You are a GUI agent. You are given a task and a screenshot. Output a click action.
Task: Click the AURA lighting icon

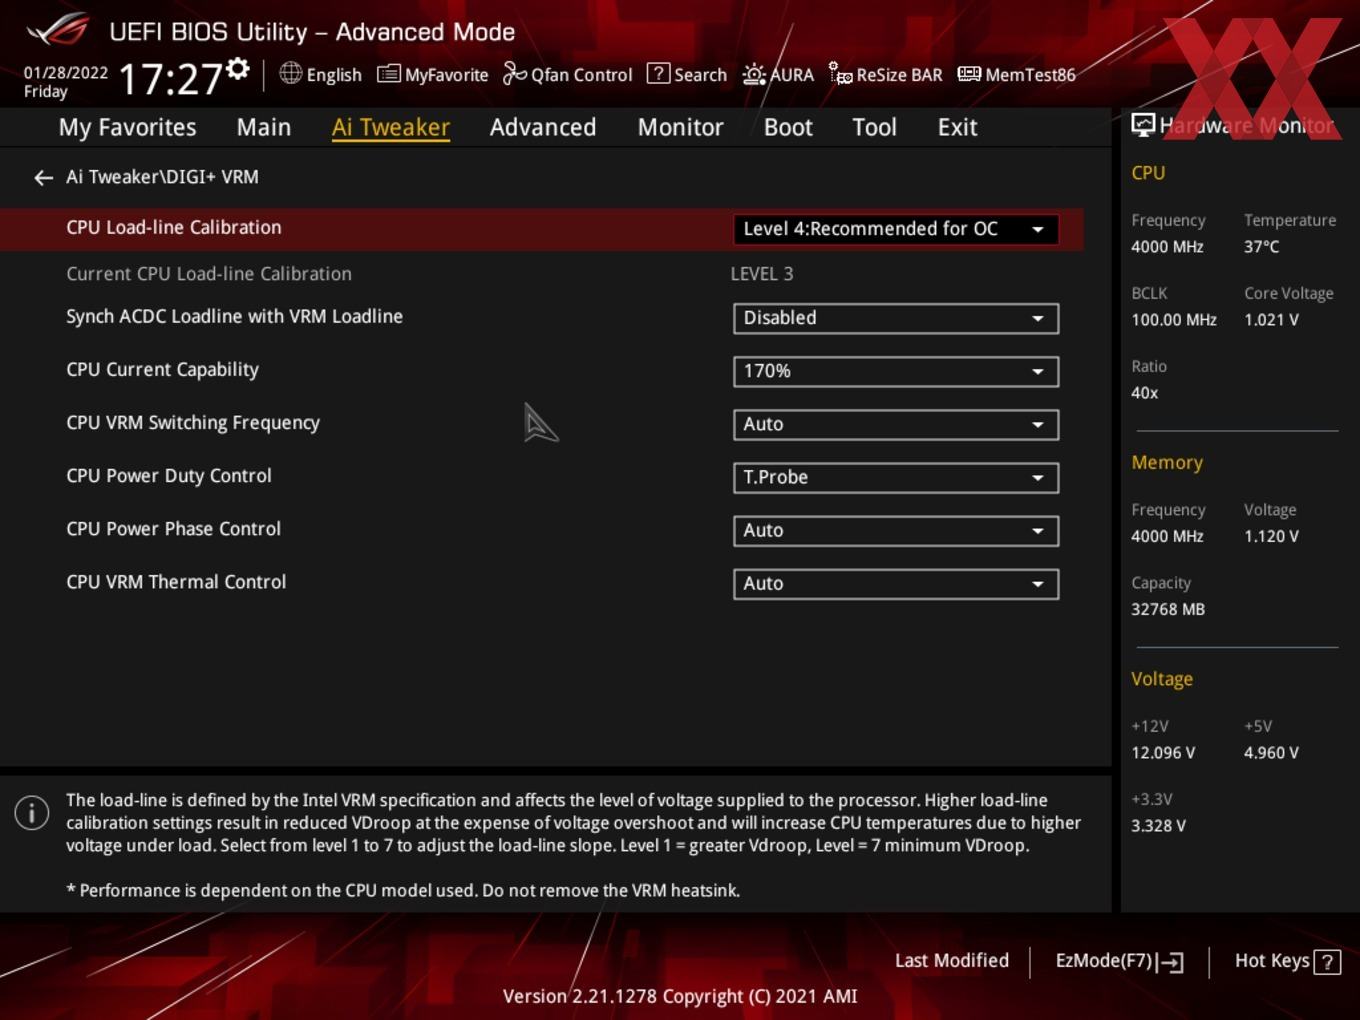coord(754,74)
